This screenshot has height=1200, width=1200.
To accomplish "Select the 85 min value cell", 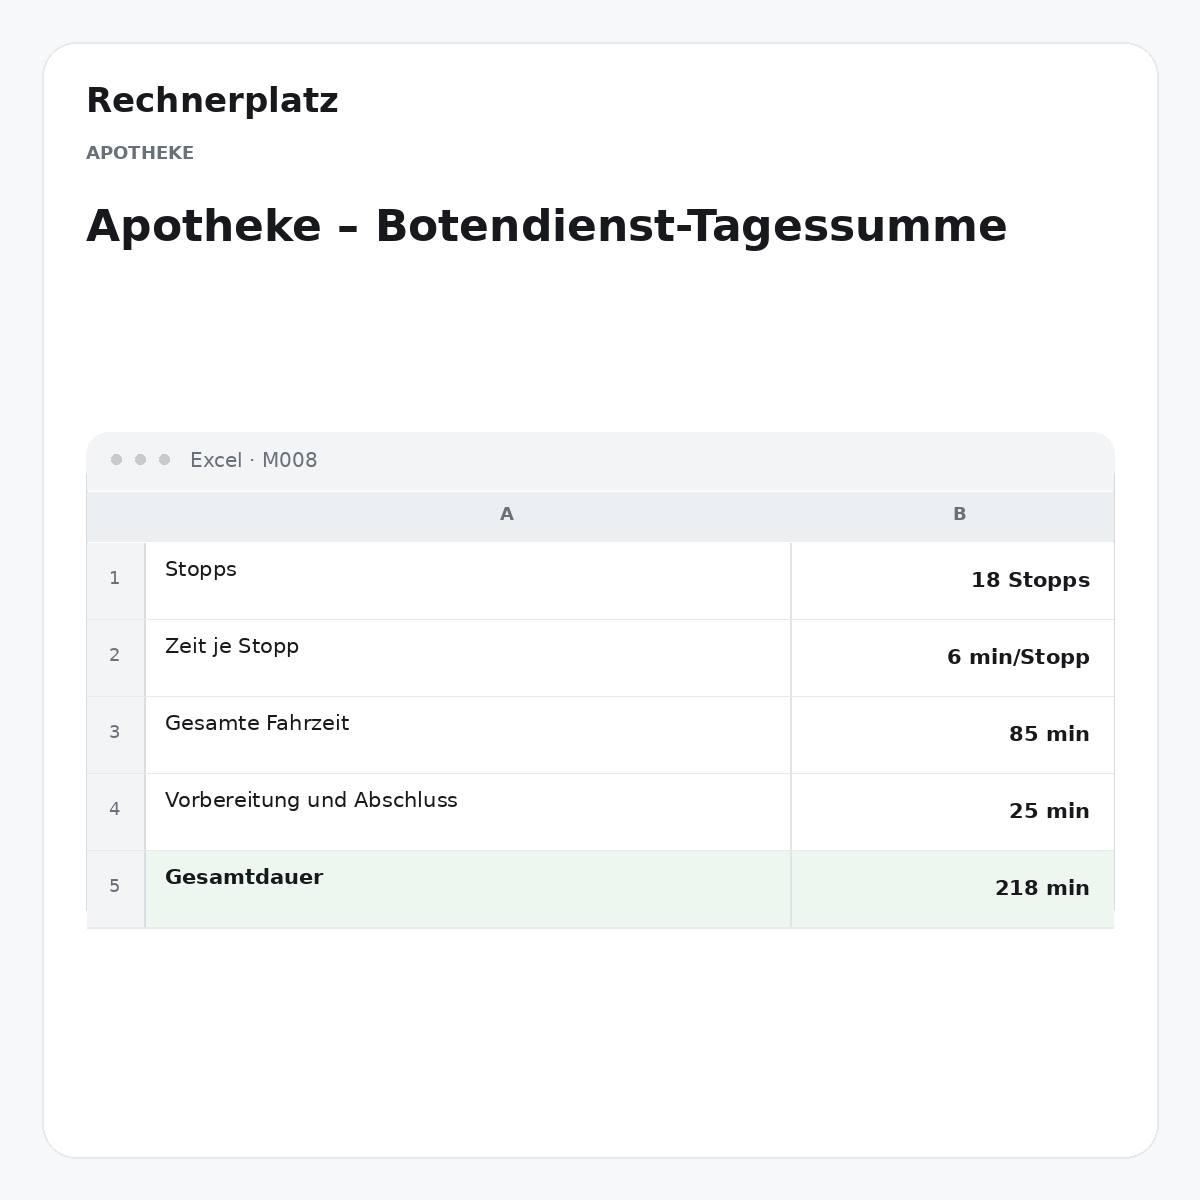I will [952, 735].
